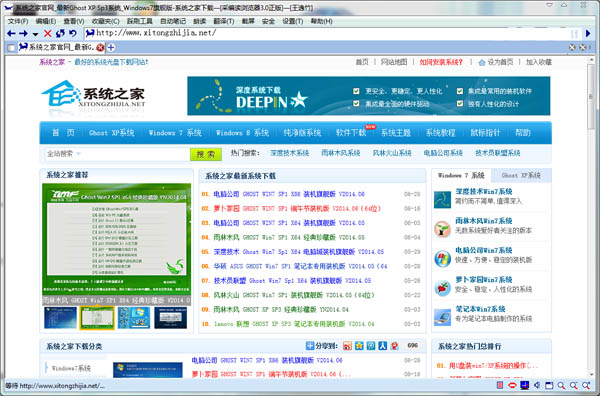This screenshot has height=396, width=600.
Task: Click the red book icon in status bar
Action: coord(499,385)
